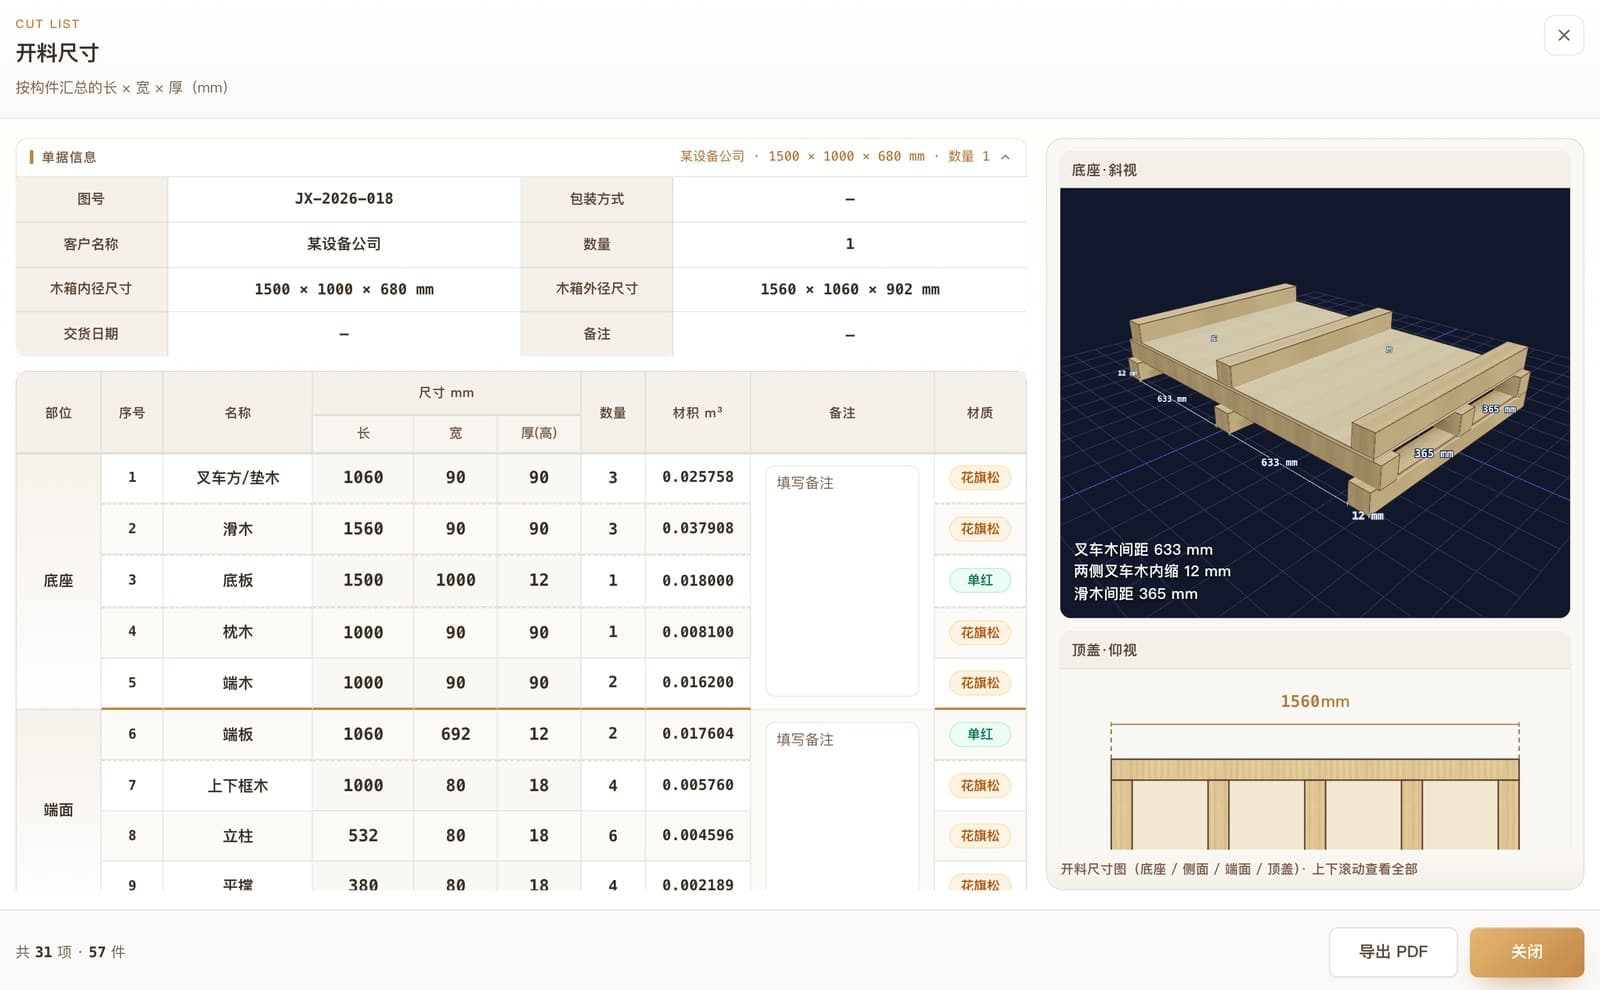Click the 立柱 name cell

(x=238, y=836)
